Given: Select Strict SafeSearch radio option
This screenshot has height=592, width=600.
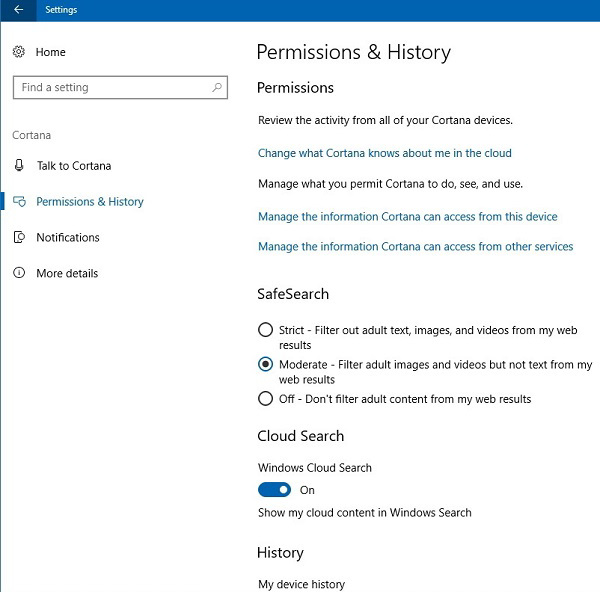Looking at the screenshot, I should pyautogui.click(x=265, y=330).
